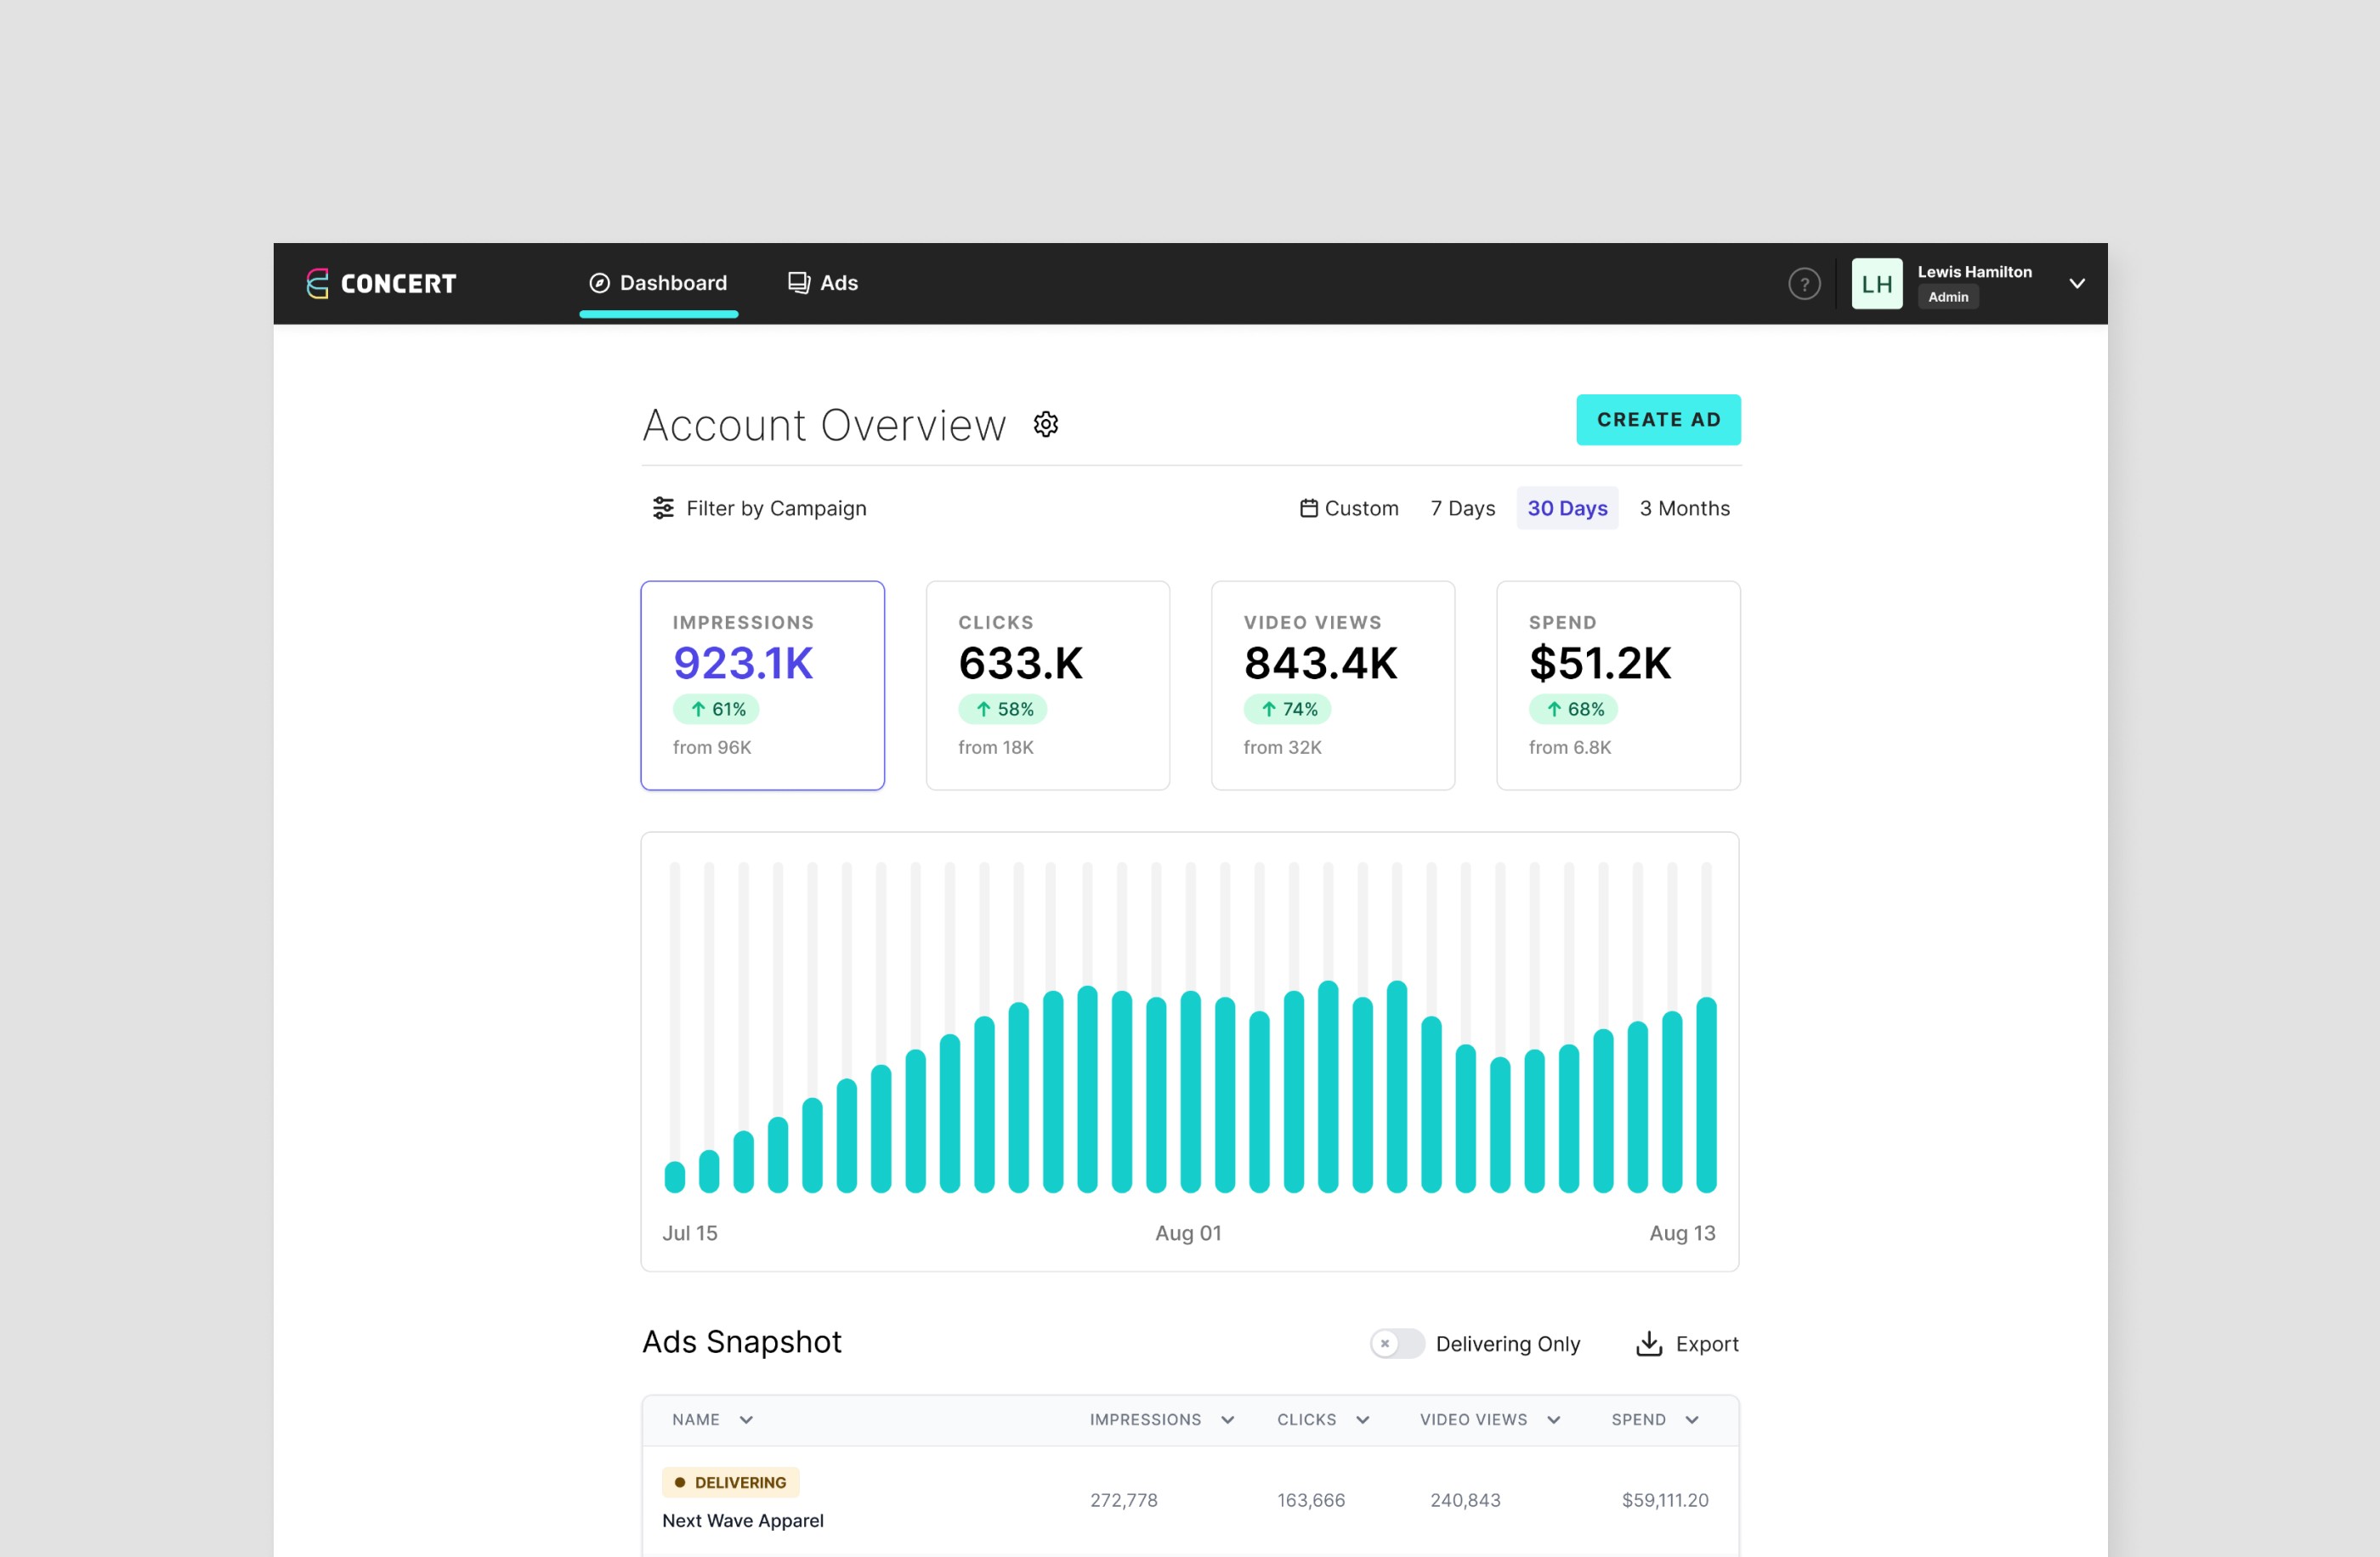Click the Export download icon
The image size is (2380, 1557).
point(1649,1343)
